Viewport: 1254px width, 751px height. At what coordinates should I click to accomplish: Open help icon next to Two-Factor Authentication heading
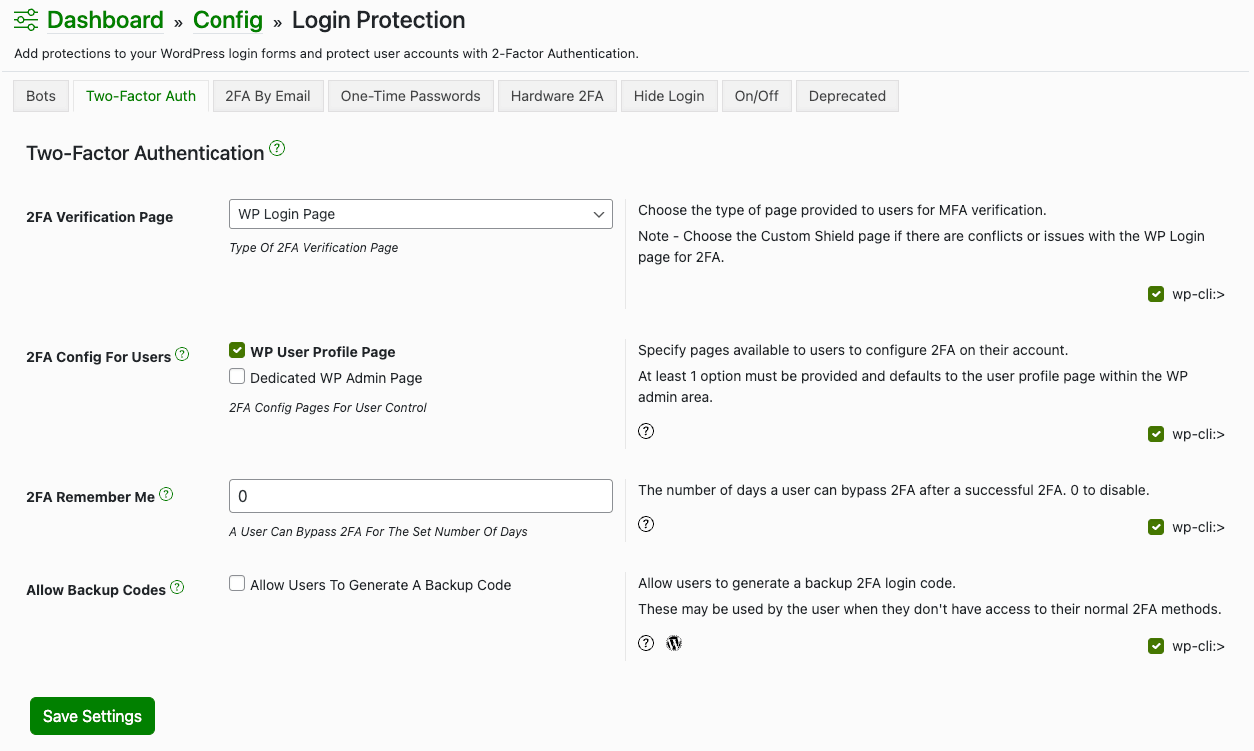click(277, 149)
